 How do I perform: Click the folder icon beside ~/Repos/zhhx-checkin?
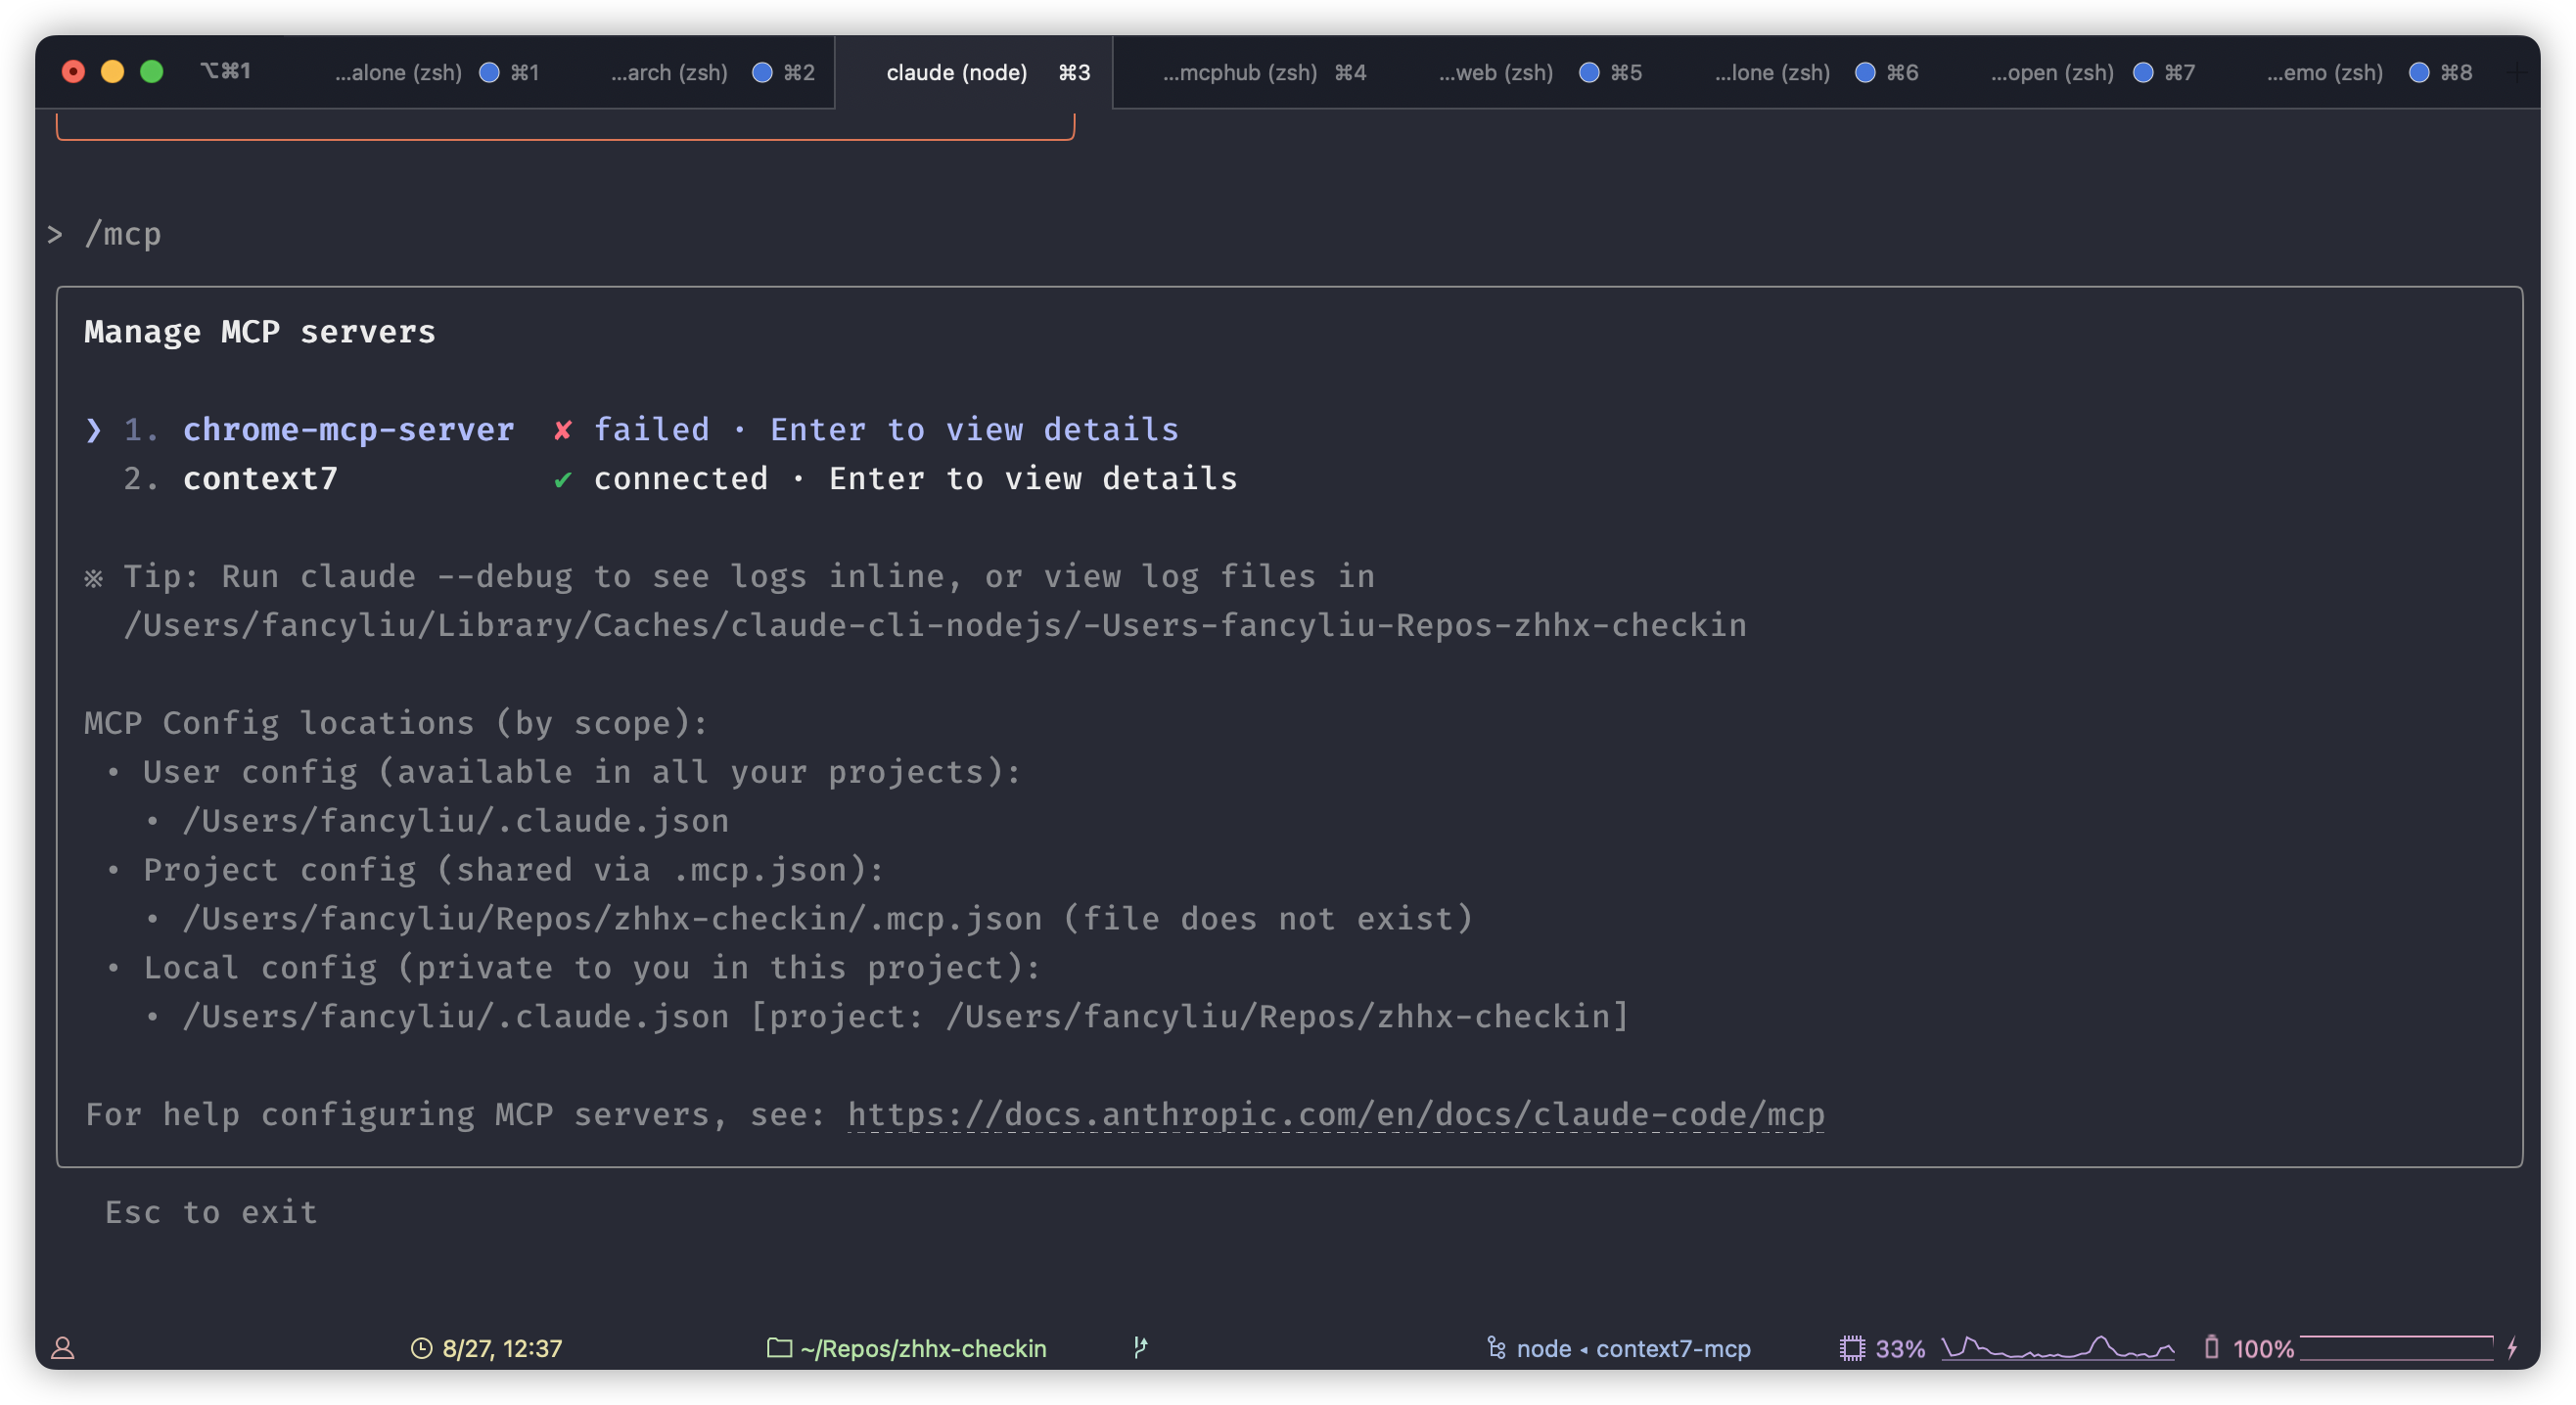coord(779,1347)
